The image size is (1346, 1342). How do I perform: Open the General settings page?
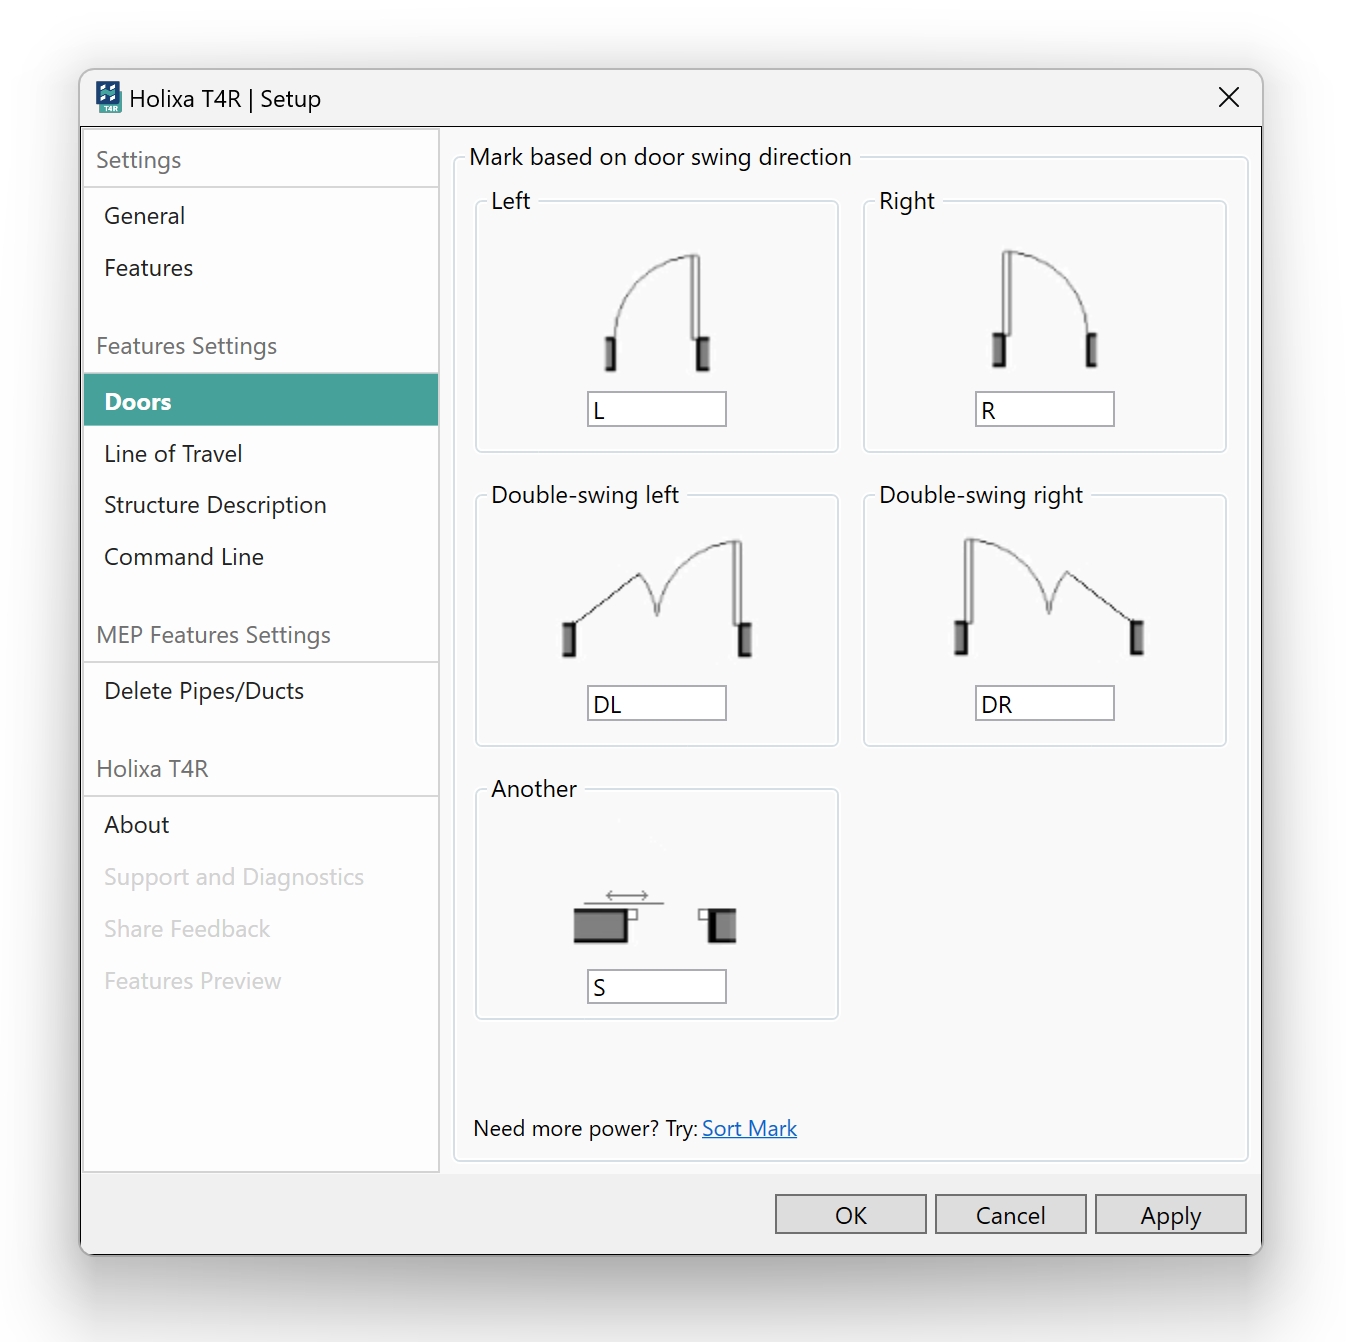point(144,216)
